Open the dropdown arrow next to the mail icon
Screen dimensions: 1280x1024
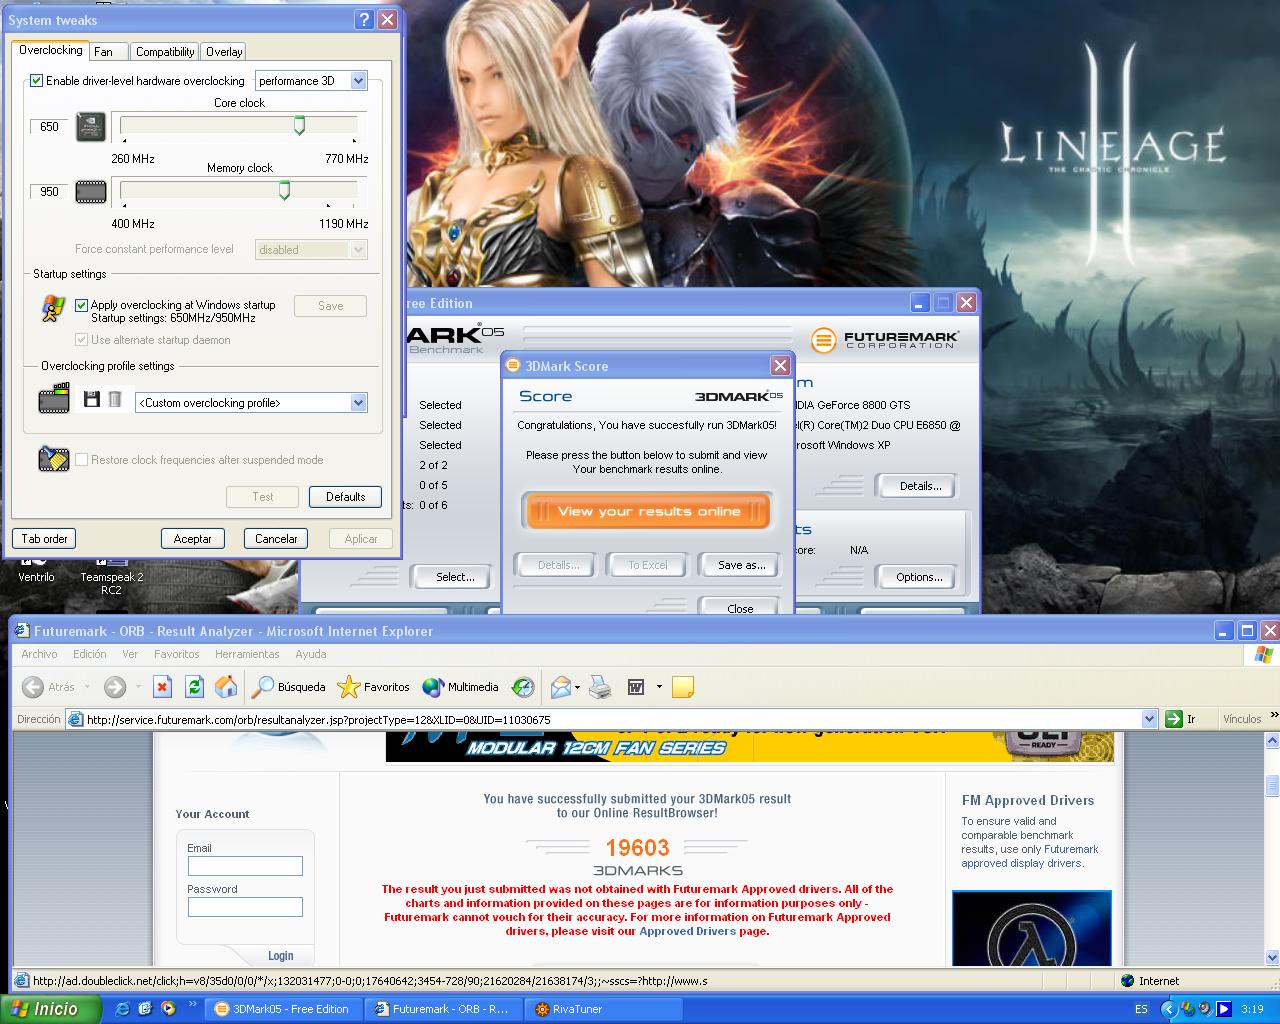[578, 687]
